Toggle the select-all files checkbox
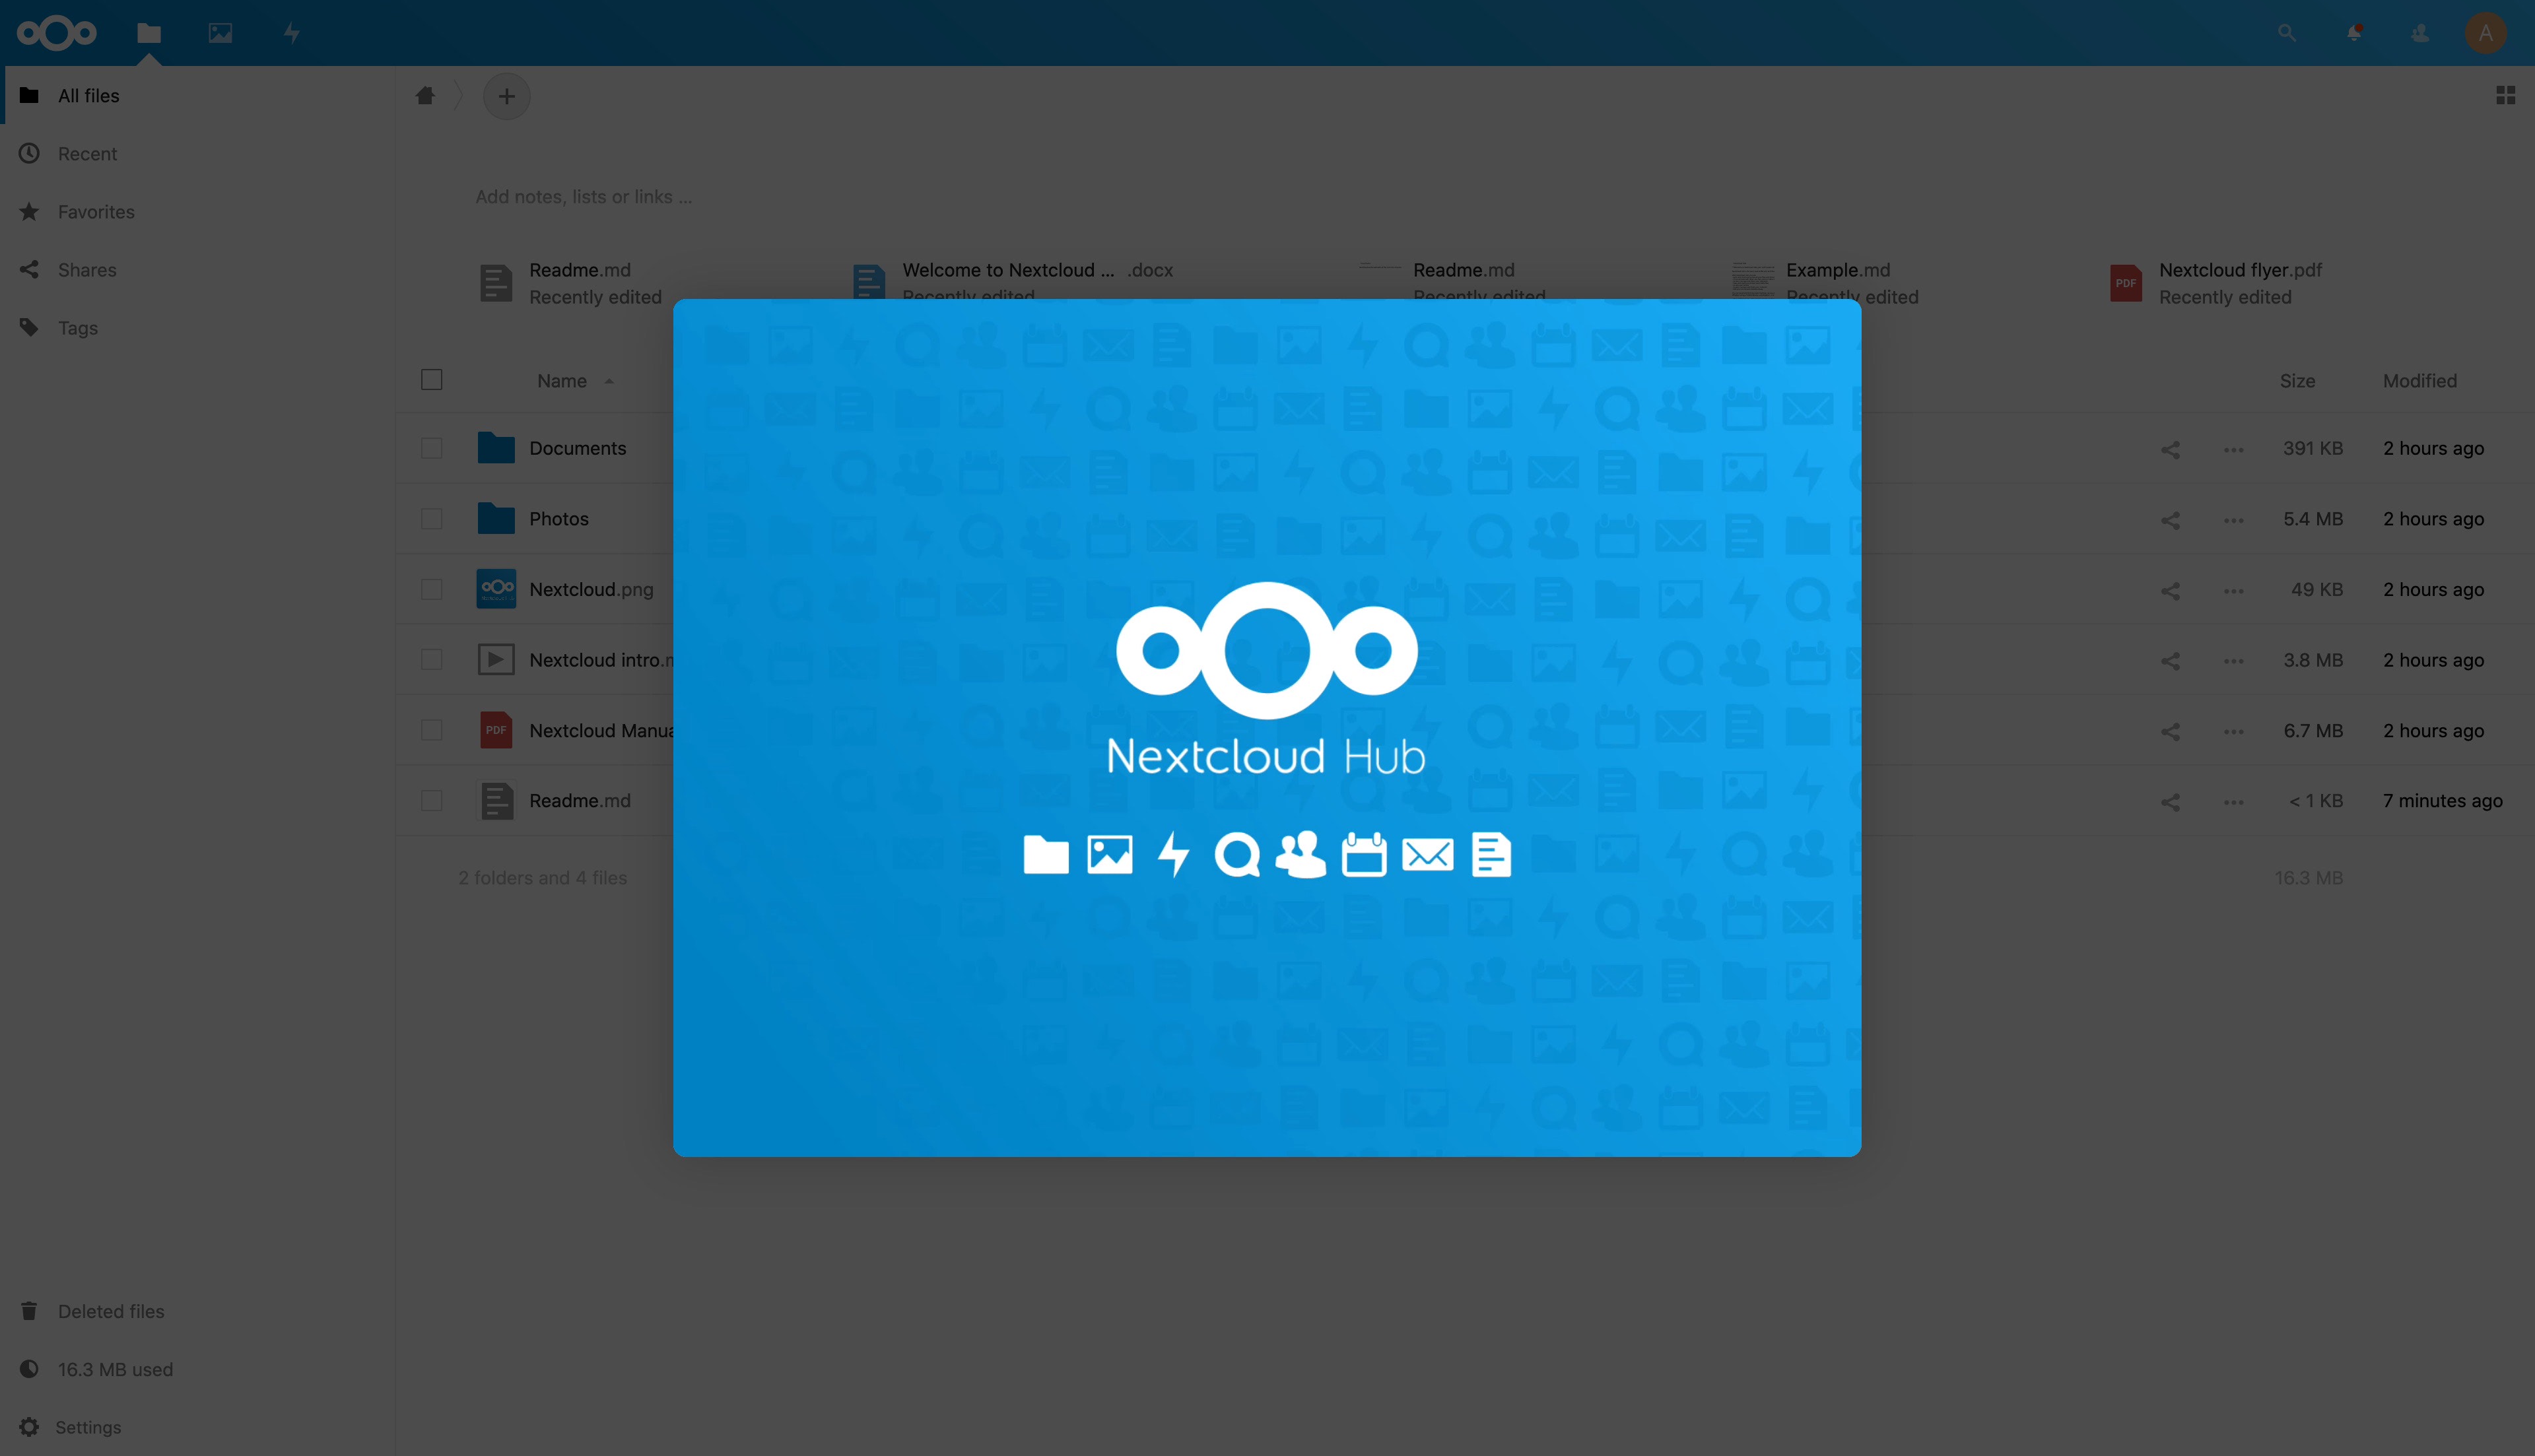 432,380
